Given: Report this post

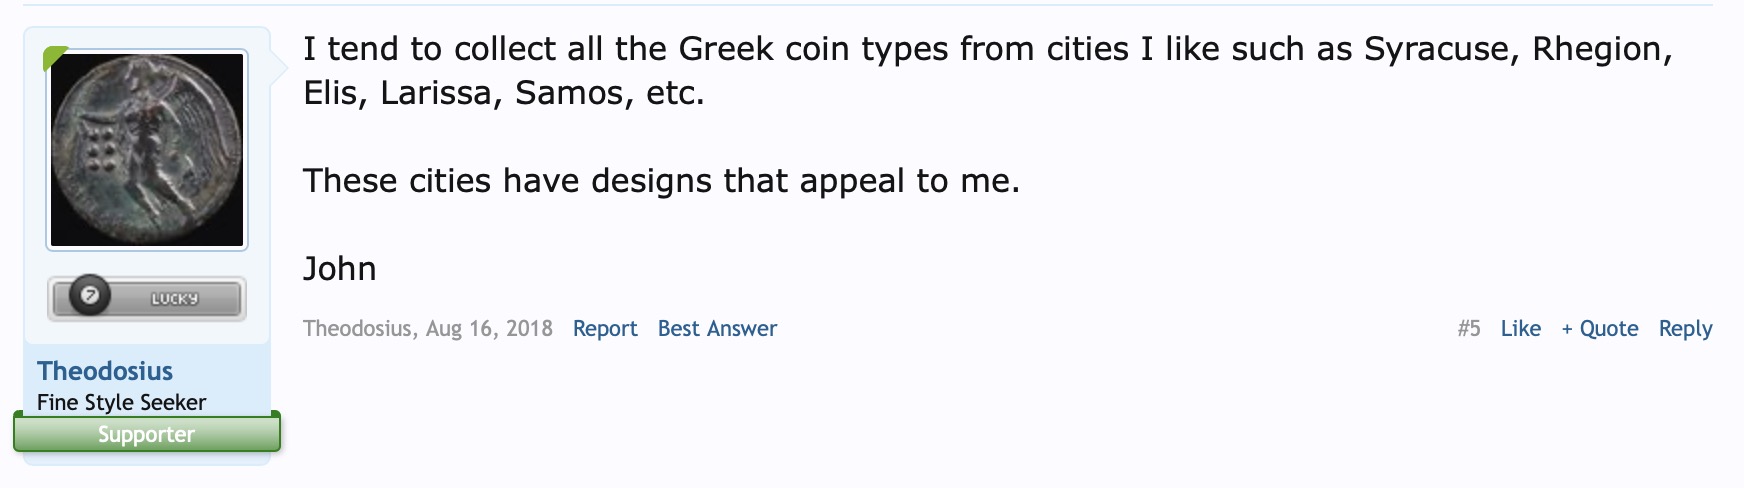Looking at the screenshot, I should [605, 328].
